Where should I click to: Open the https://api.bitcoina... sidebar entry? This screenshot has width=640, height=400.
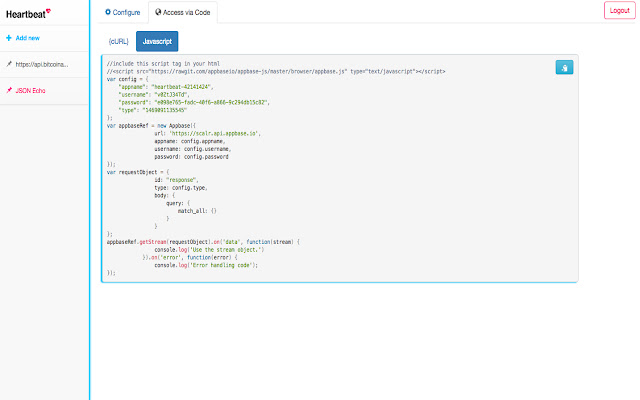pyautogui.click(x=44, y=64)
